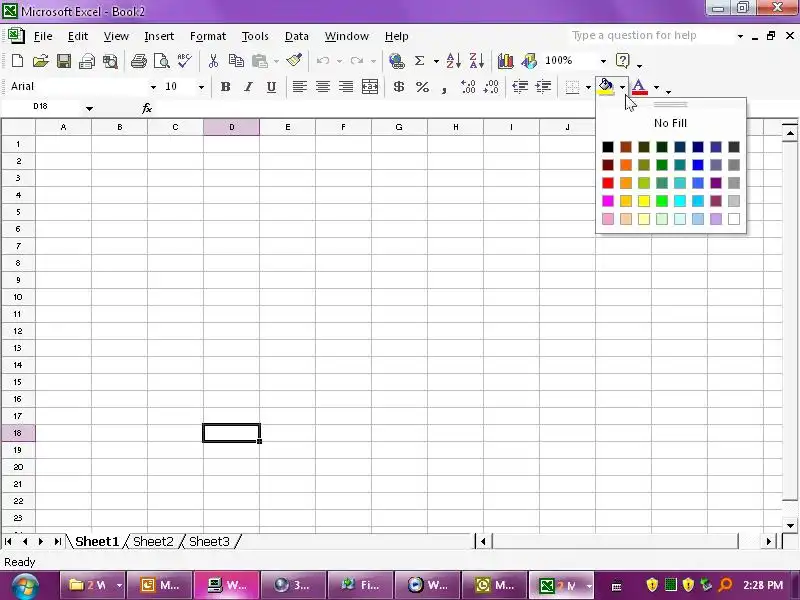Sort descending Z to A

(476, 61)
